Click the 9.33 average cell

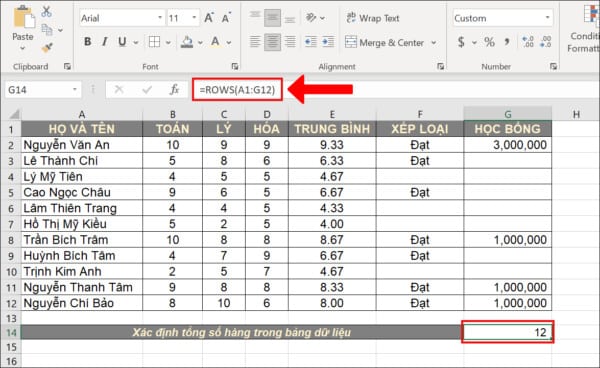click(x=332, y=145)
